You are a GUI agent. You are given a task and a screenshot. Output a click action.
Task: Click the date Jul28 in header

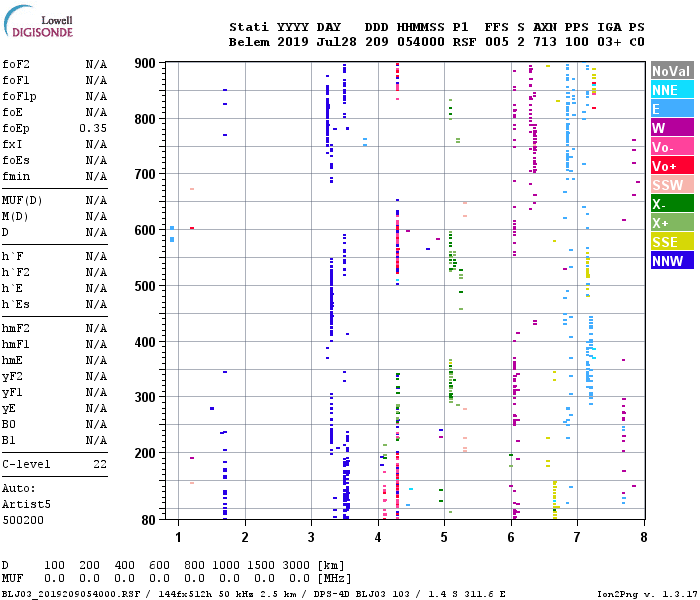(337, 42)
